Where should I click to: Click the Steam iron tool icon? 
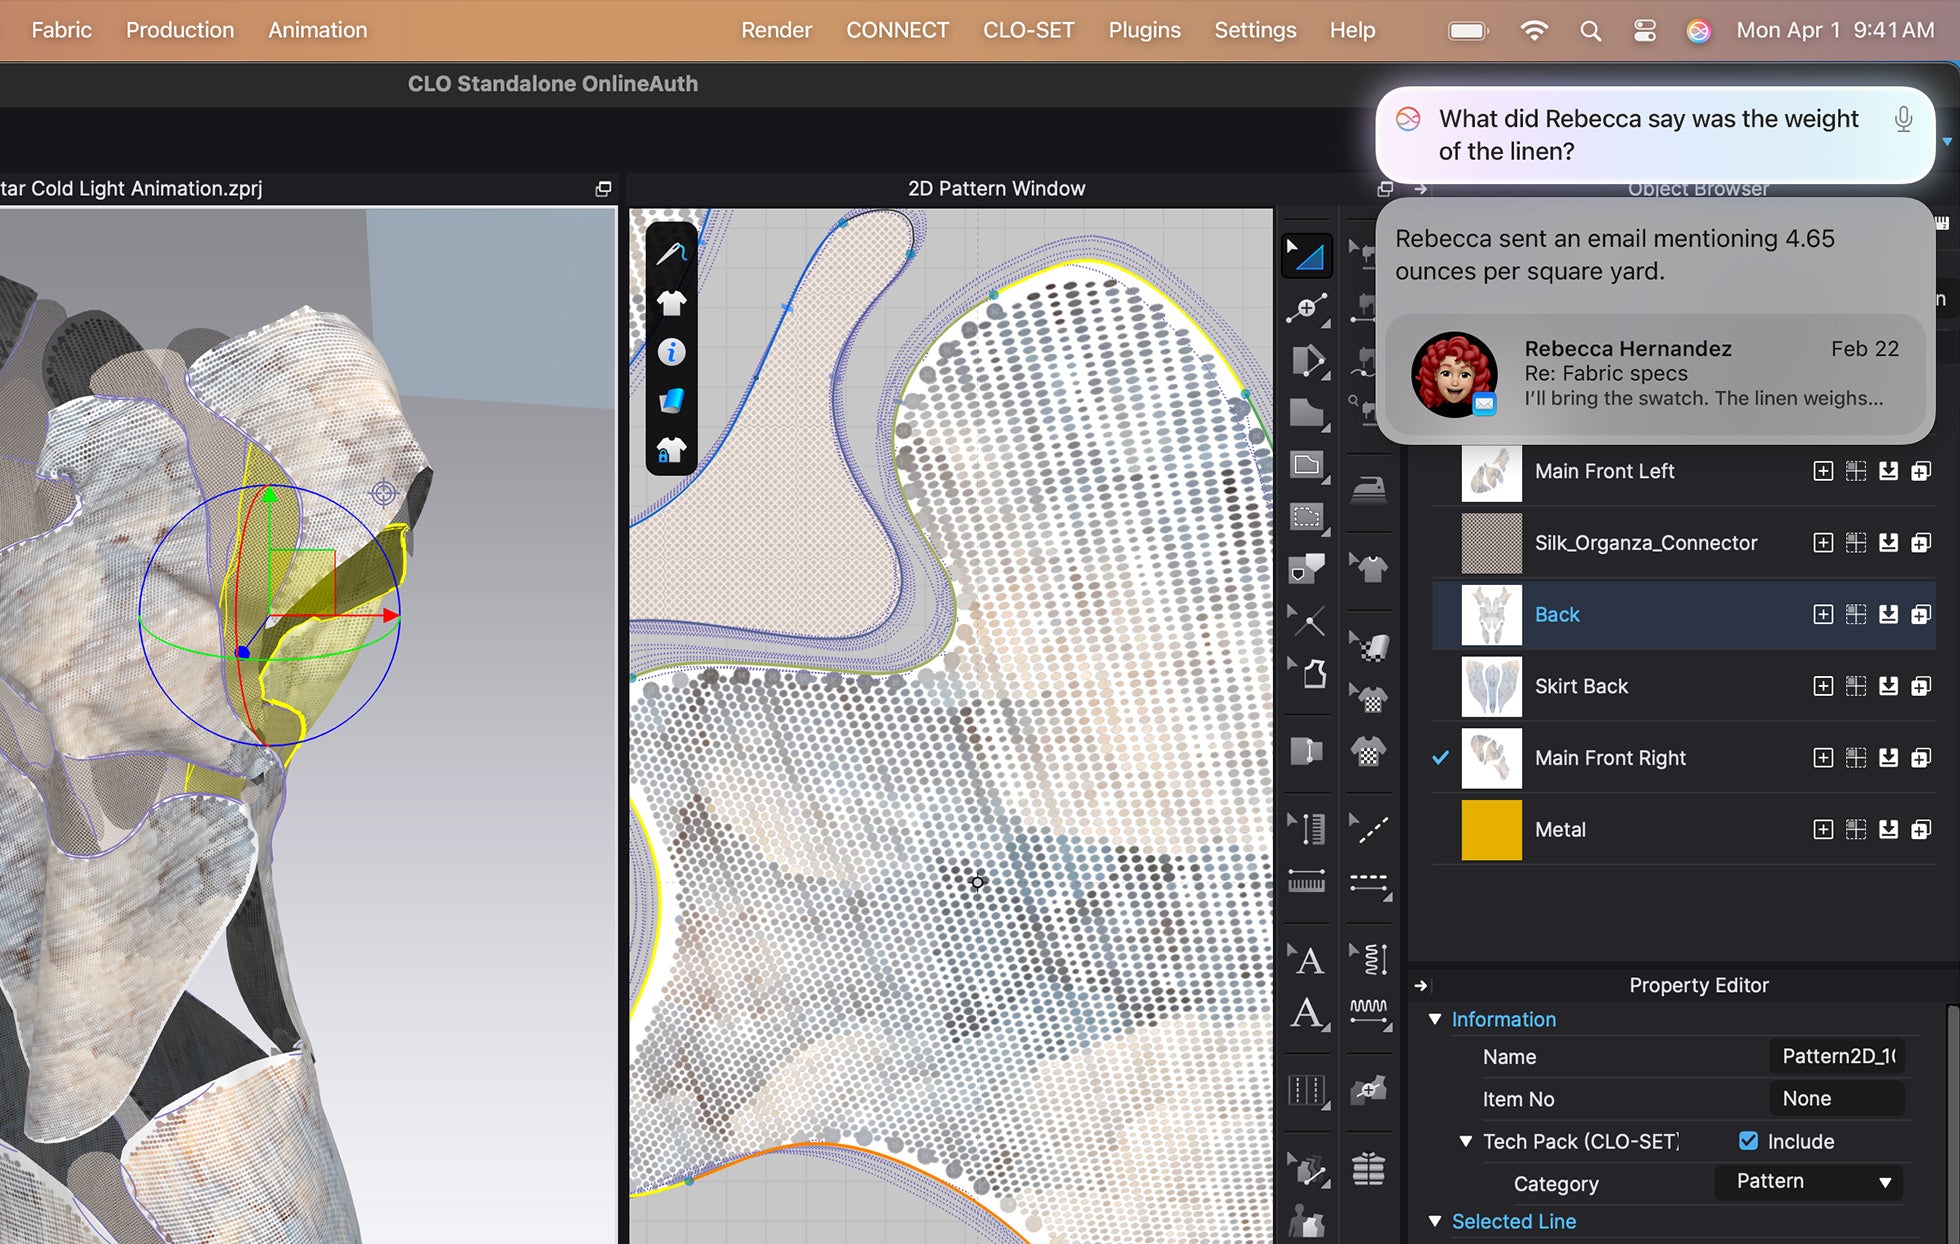point(1368,489)
